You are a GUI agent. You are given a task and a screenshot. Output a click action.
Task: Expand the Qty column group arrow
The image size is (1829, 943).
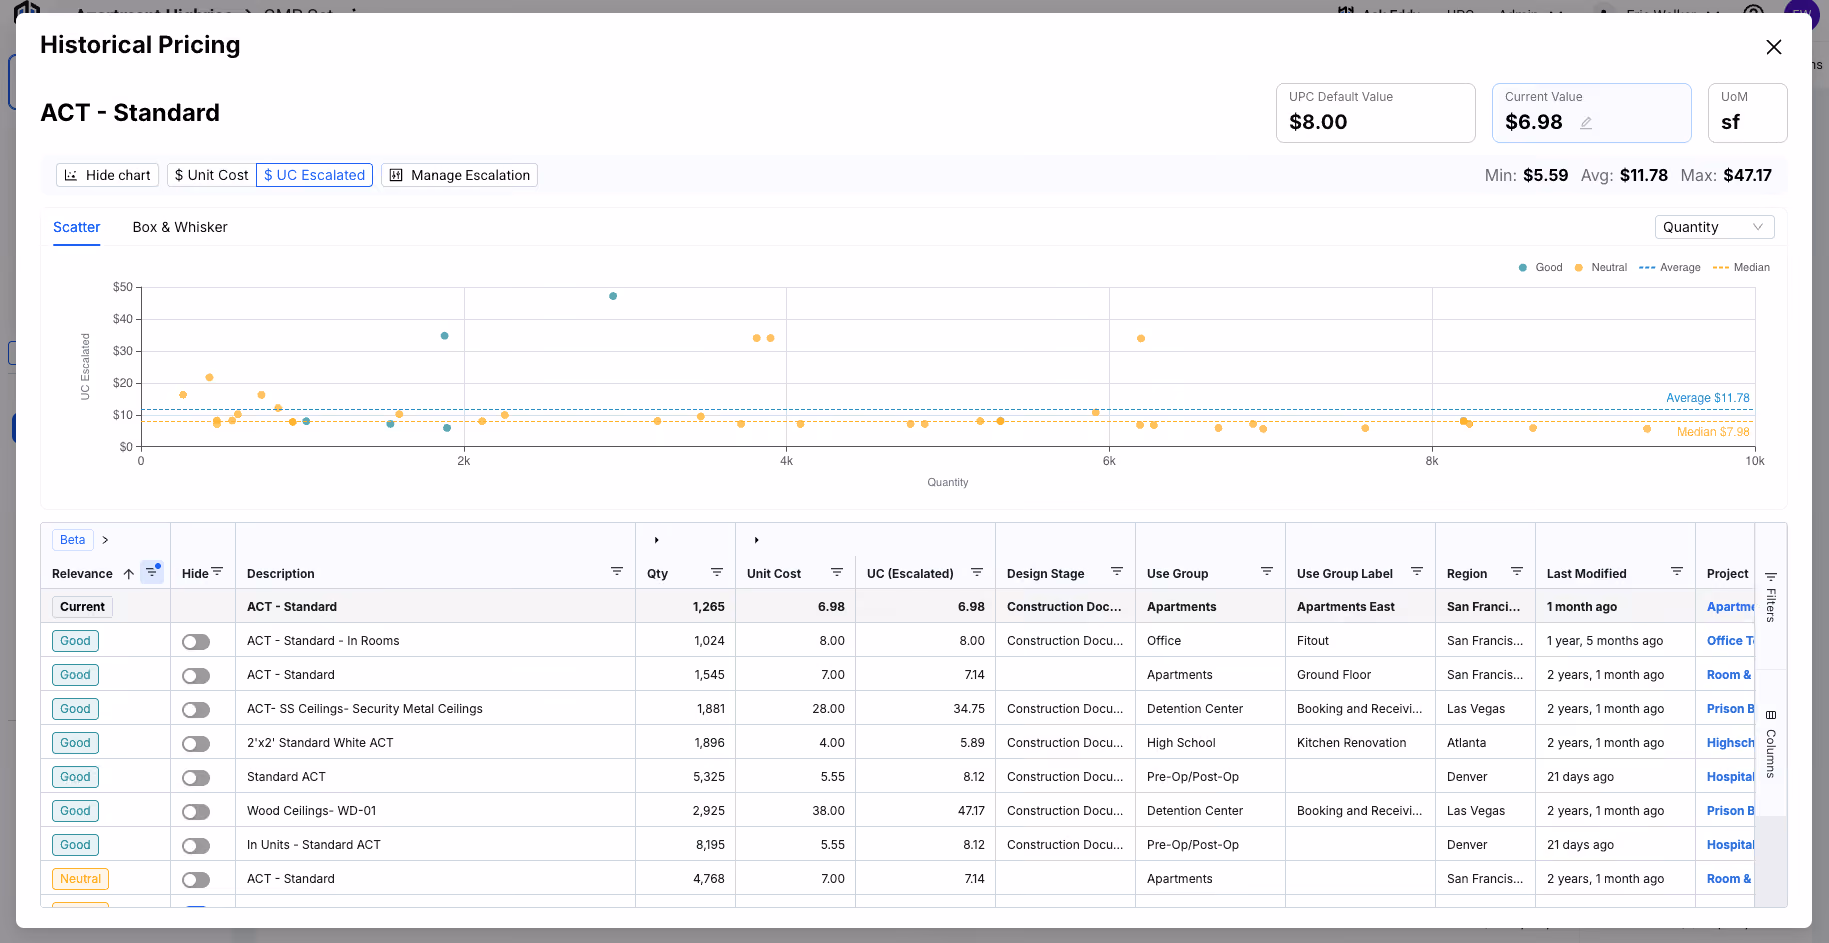pos(656,540)
